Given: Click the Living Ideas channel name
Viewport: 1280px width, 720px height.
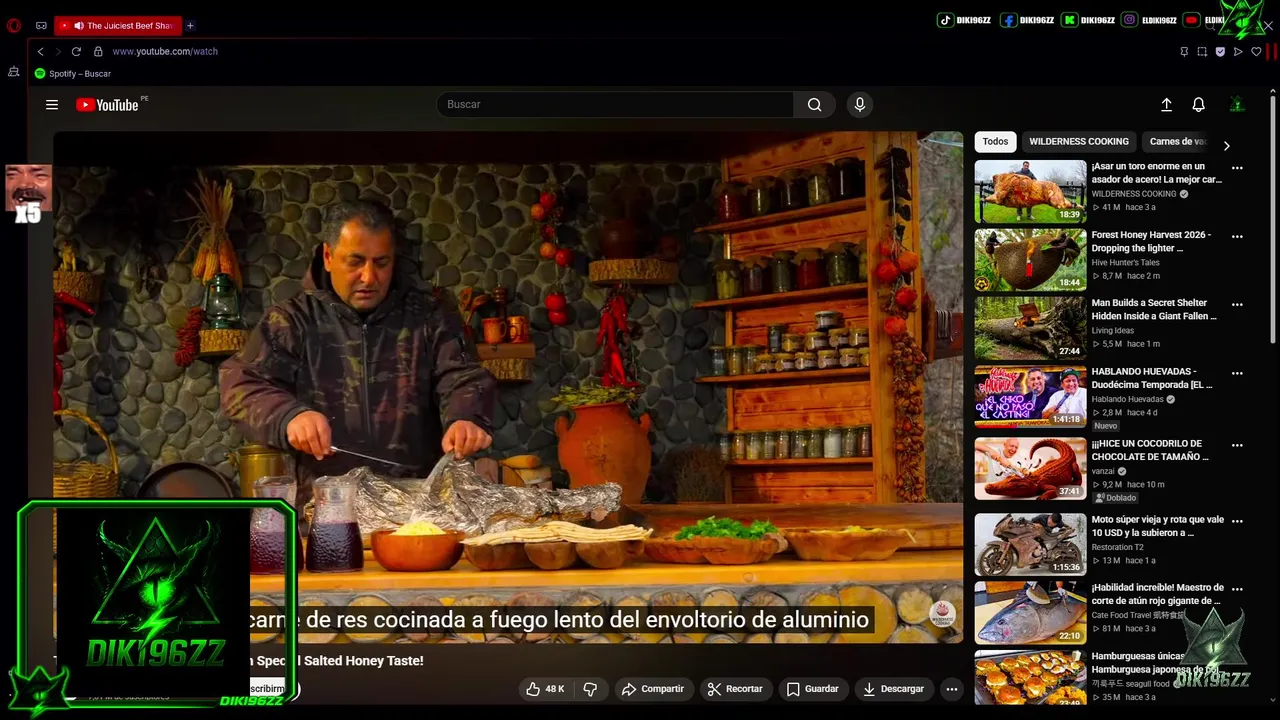Looking at the screenshot, I should point(1113,330).
